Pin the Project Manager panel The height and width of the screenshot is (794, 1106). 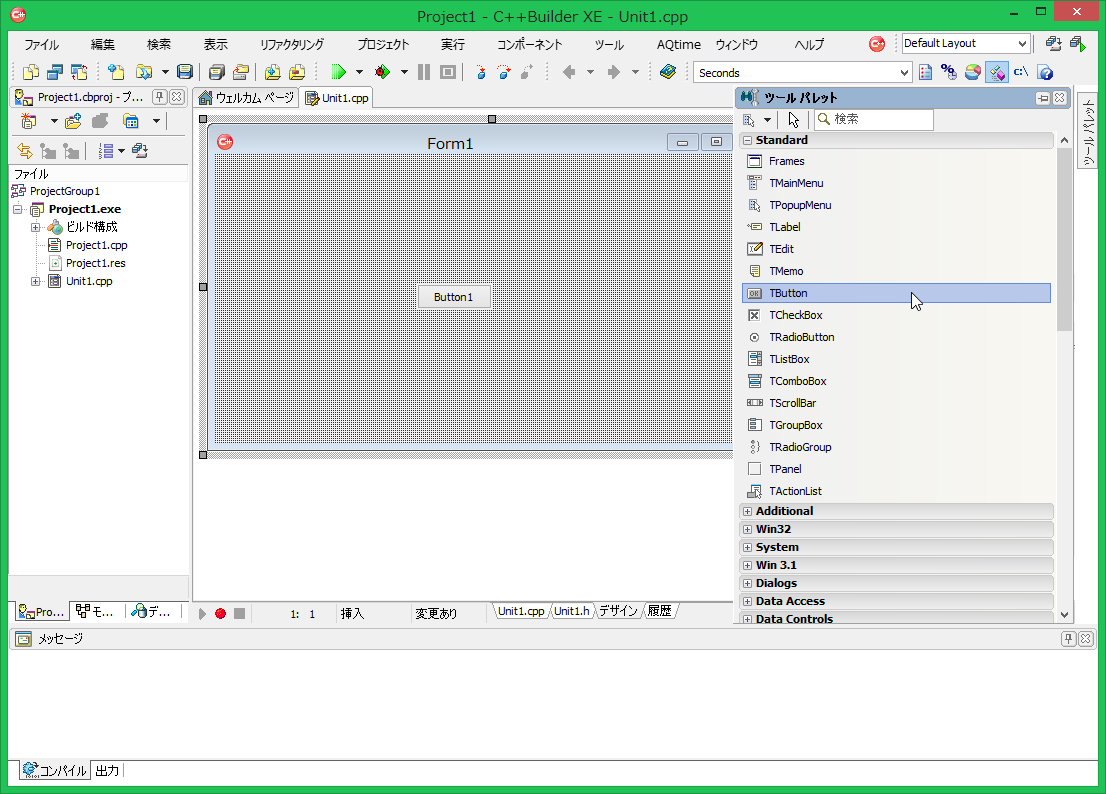point(160,97)
